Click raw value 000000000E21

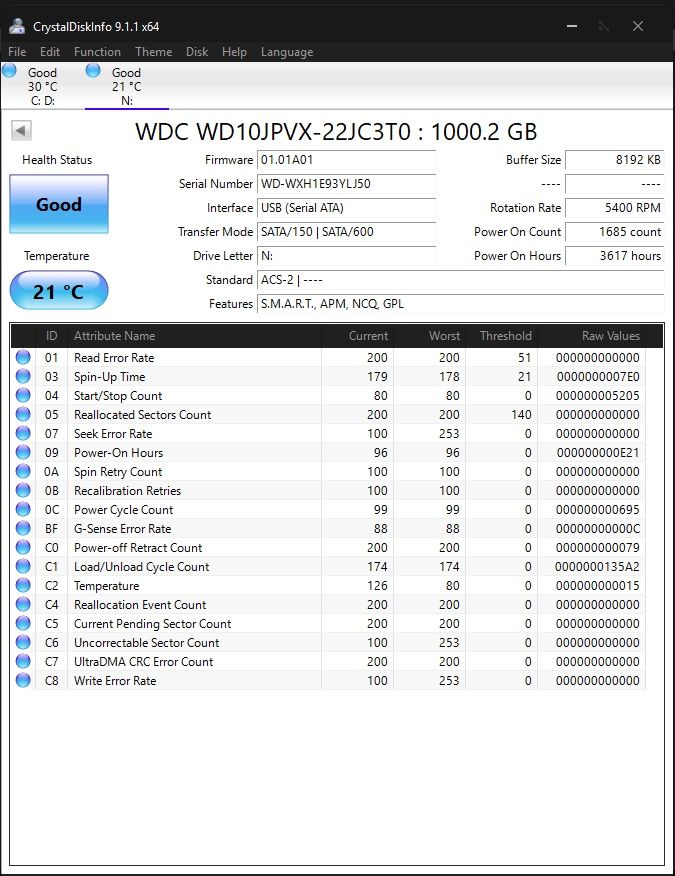[597, 453]
